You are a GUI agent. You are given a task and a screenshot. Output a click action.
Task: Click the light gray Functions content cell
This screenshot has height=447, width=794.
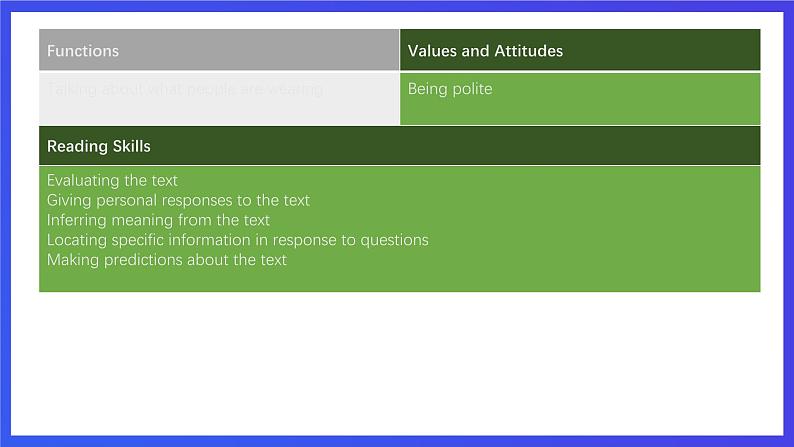pos(219,99)
